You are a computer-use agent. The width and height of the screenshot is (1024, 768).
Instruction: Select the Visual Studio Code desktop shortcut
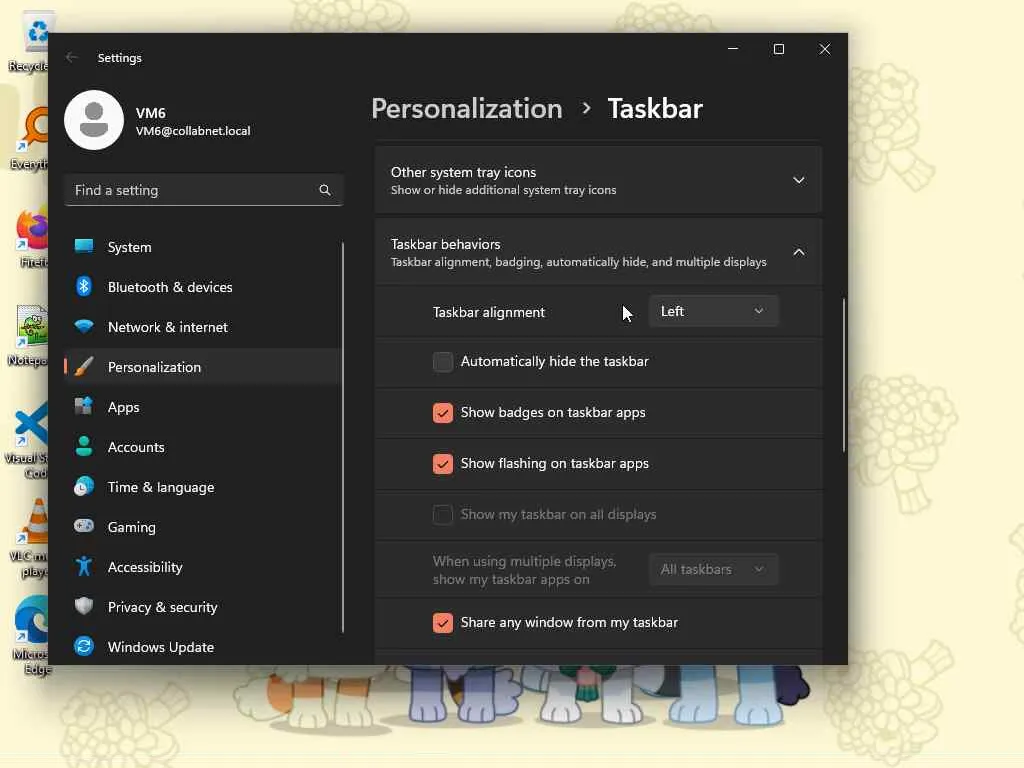coord(27,439)
